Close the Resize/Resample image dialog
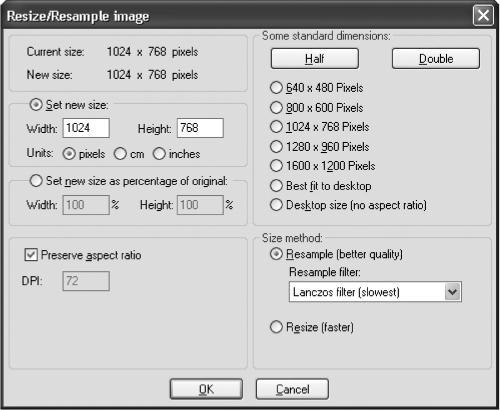The image size is (500, 410). 483,15
